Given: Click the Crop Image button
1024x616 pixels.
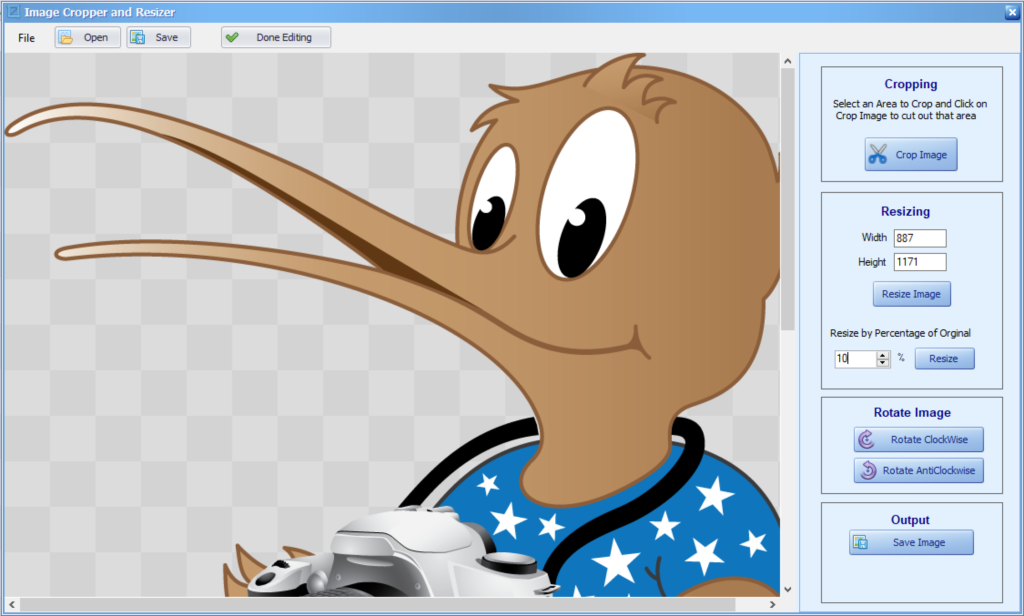Looking at the screenshot, I should click(911, 154).
